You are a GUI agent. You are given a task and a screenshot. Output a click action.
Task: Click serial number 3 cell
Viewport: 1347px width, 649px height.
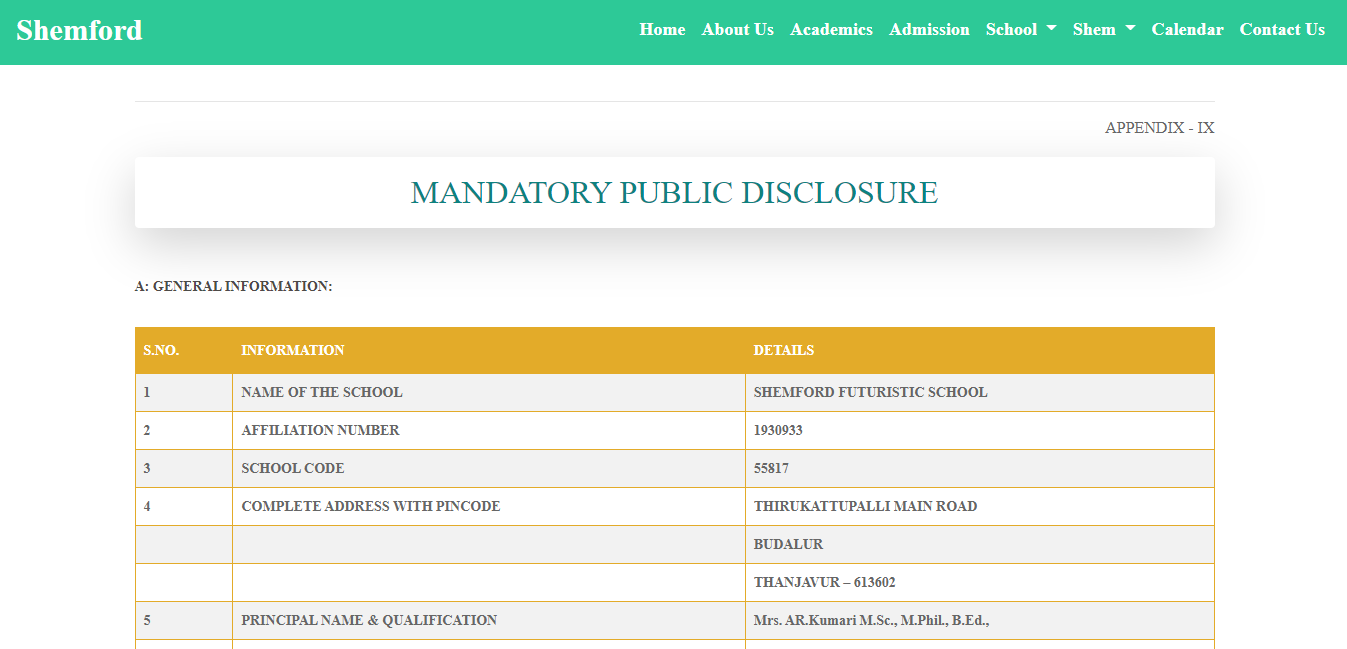184,468
